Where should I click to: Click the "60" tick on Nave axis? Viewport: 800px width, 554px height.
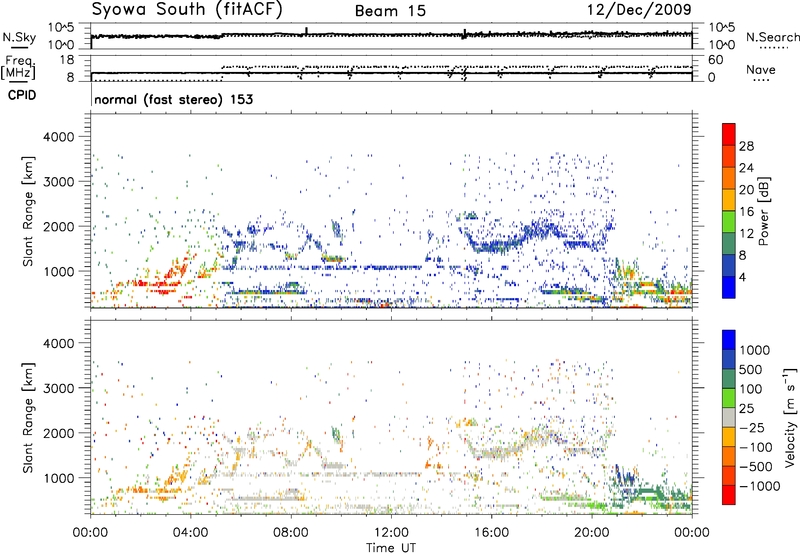(x=715, y=60)
